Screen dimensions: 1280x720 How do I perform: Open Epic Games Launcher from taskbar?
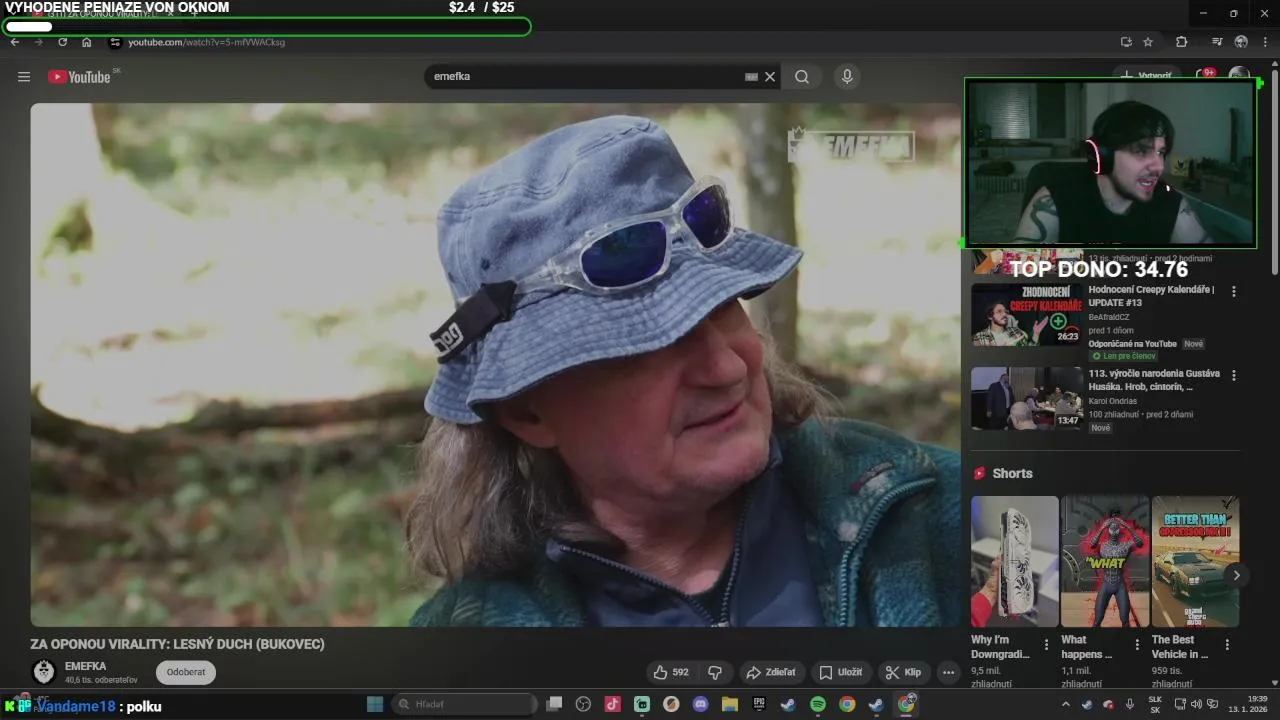[x=759, y=704]
